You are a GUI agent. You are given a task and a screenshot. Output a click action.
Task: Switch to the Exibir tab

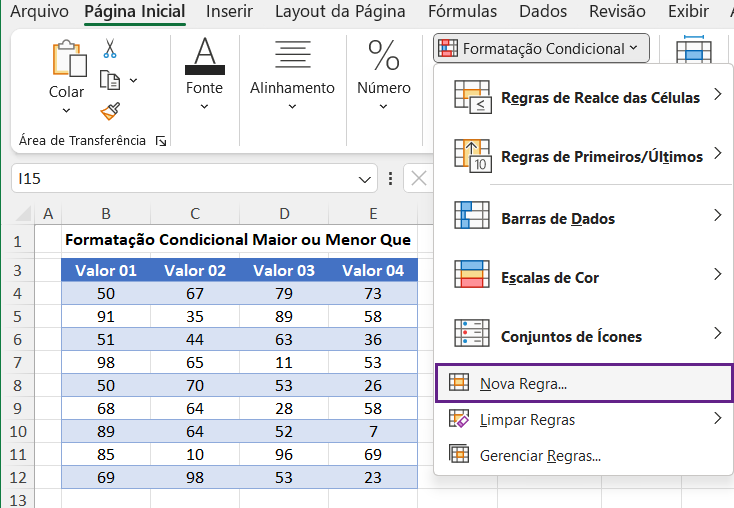click(x=688, y=11)
